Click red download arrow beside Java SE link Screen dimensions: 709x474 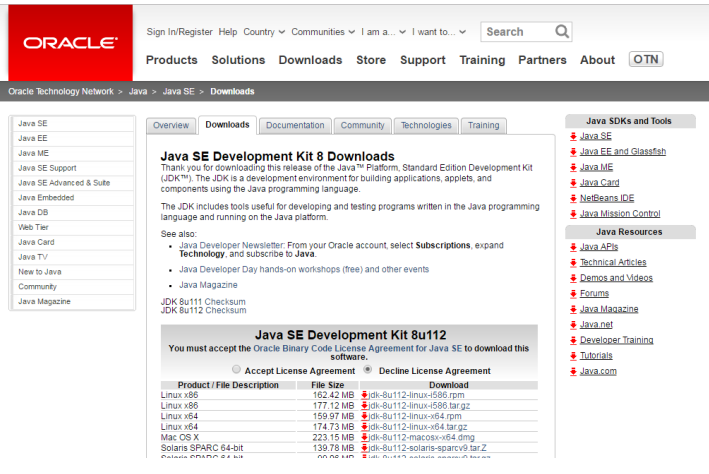[573, 136]
